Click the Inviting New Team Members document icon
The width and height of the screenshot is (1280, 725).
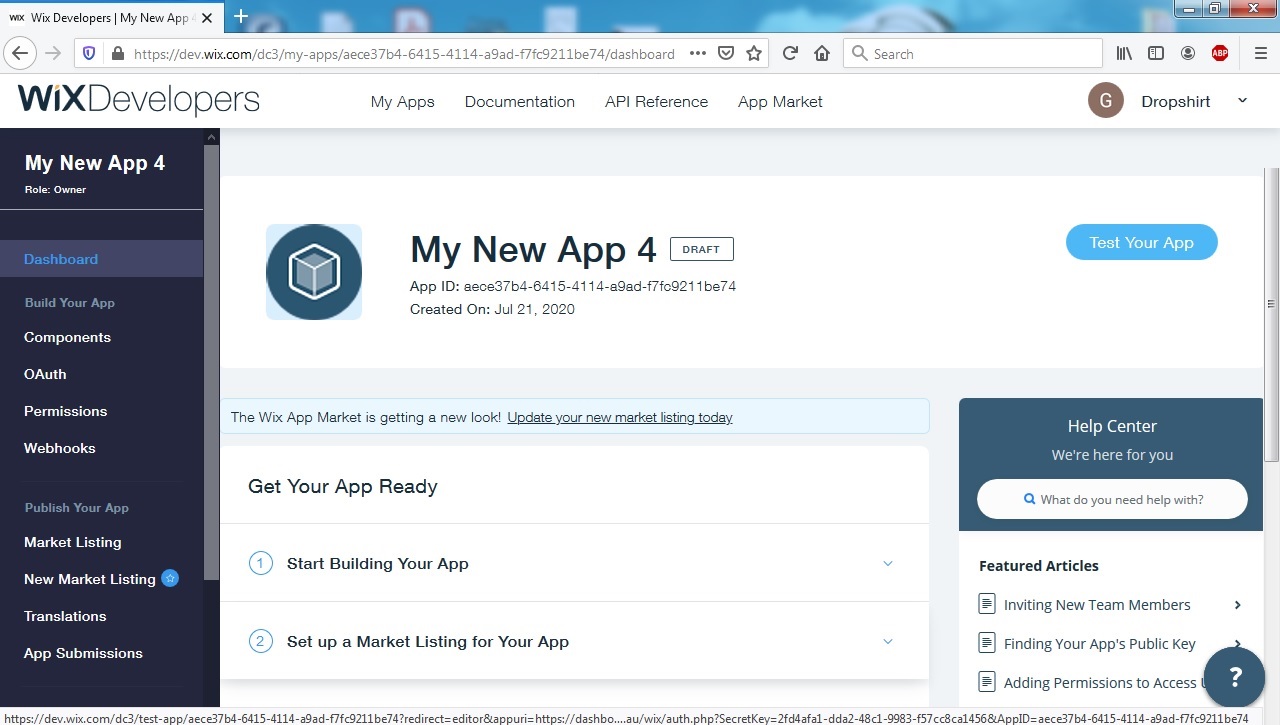pos(987,605)
